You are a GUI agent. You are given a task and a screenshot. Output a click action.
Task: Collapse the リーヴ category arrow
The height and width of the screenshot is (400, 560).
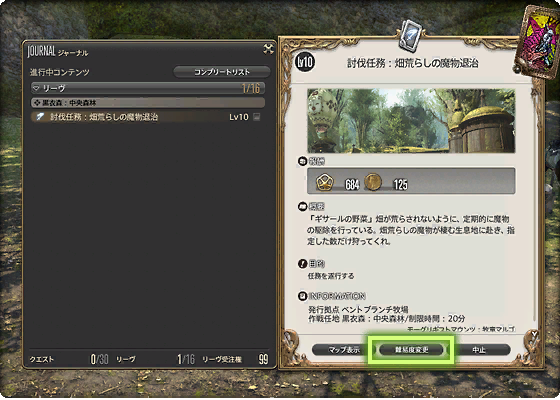(x=36, y=88)
